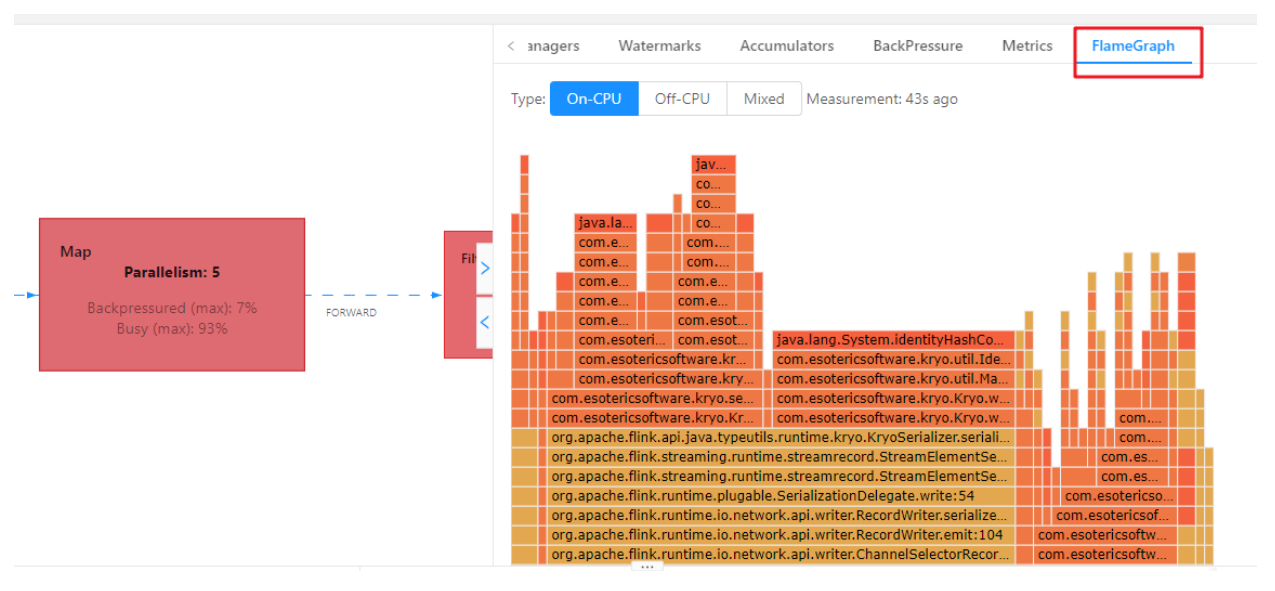This screenshot has height=591, width=1275.
Task: Click the right chevron on the panel edge
Action: 485,268
